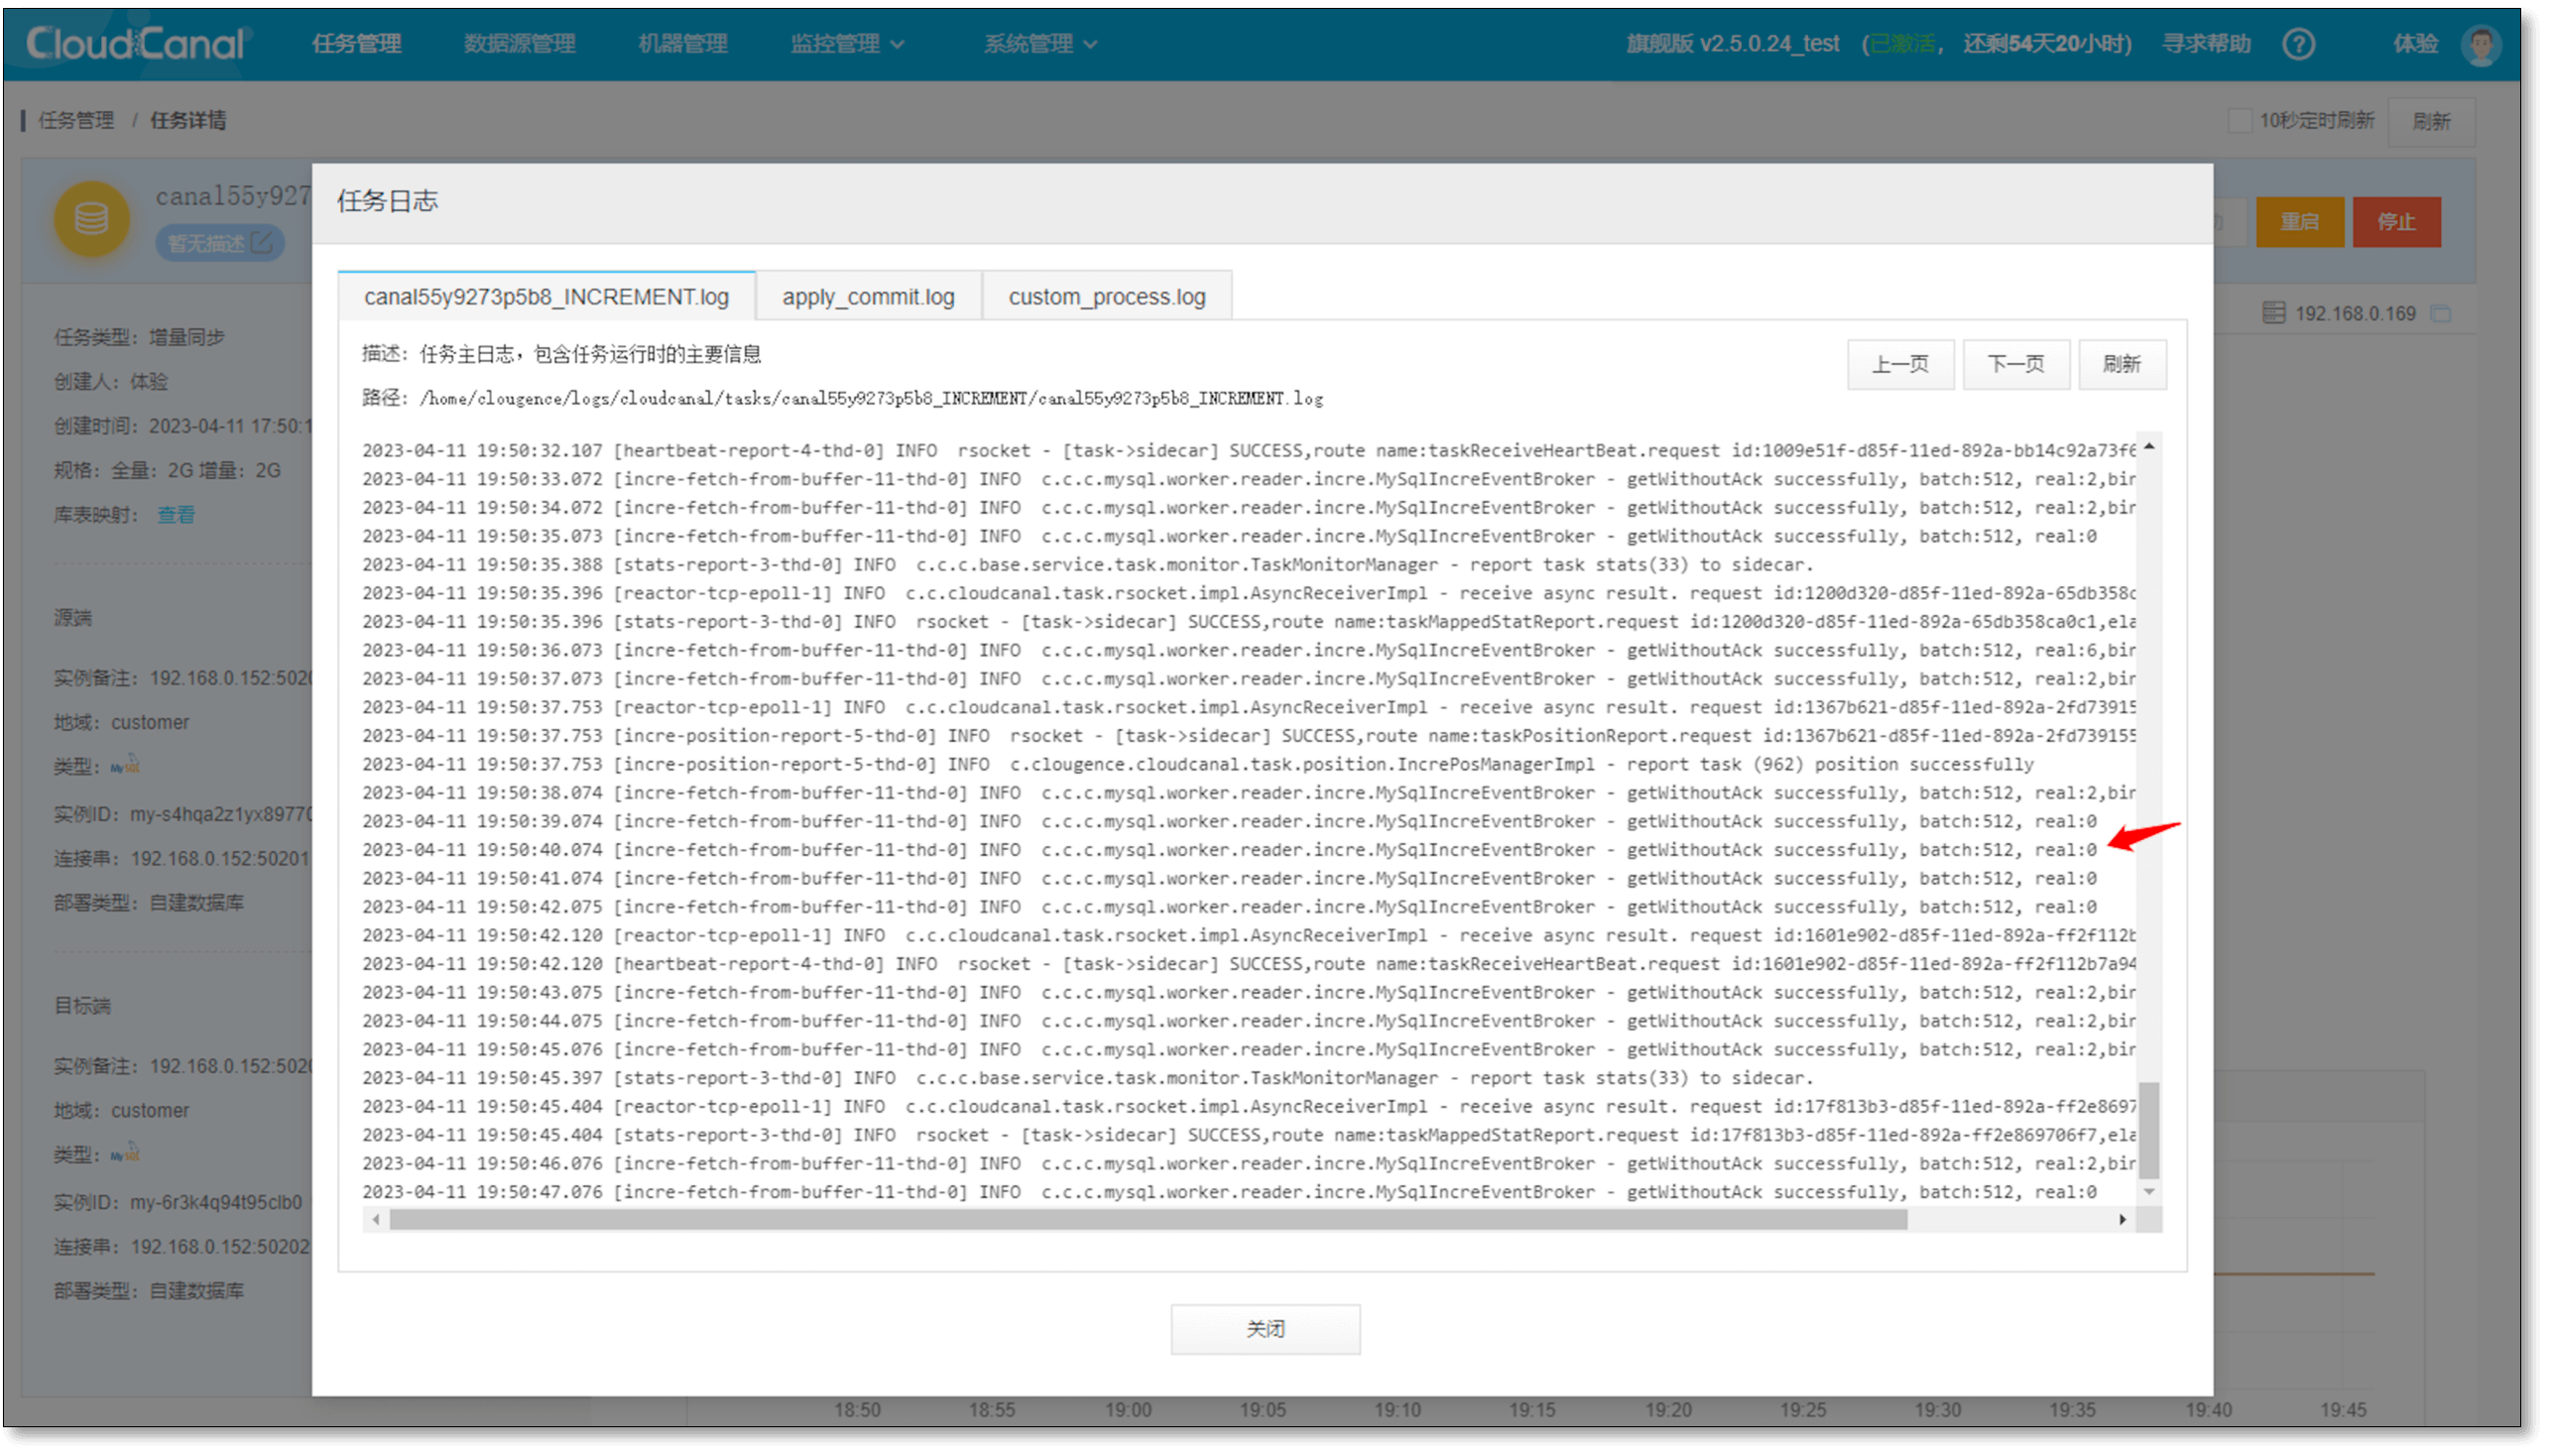Viewport: 2550px width, 1456px height.
Task: Expand the 监控管理 dropdown menu
Action: (x=846, y=43)
